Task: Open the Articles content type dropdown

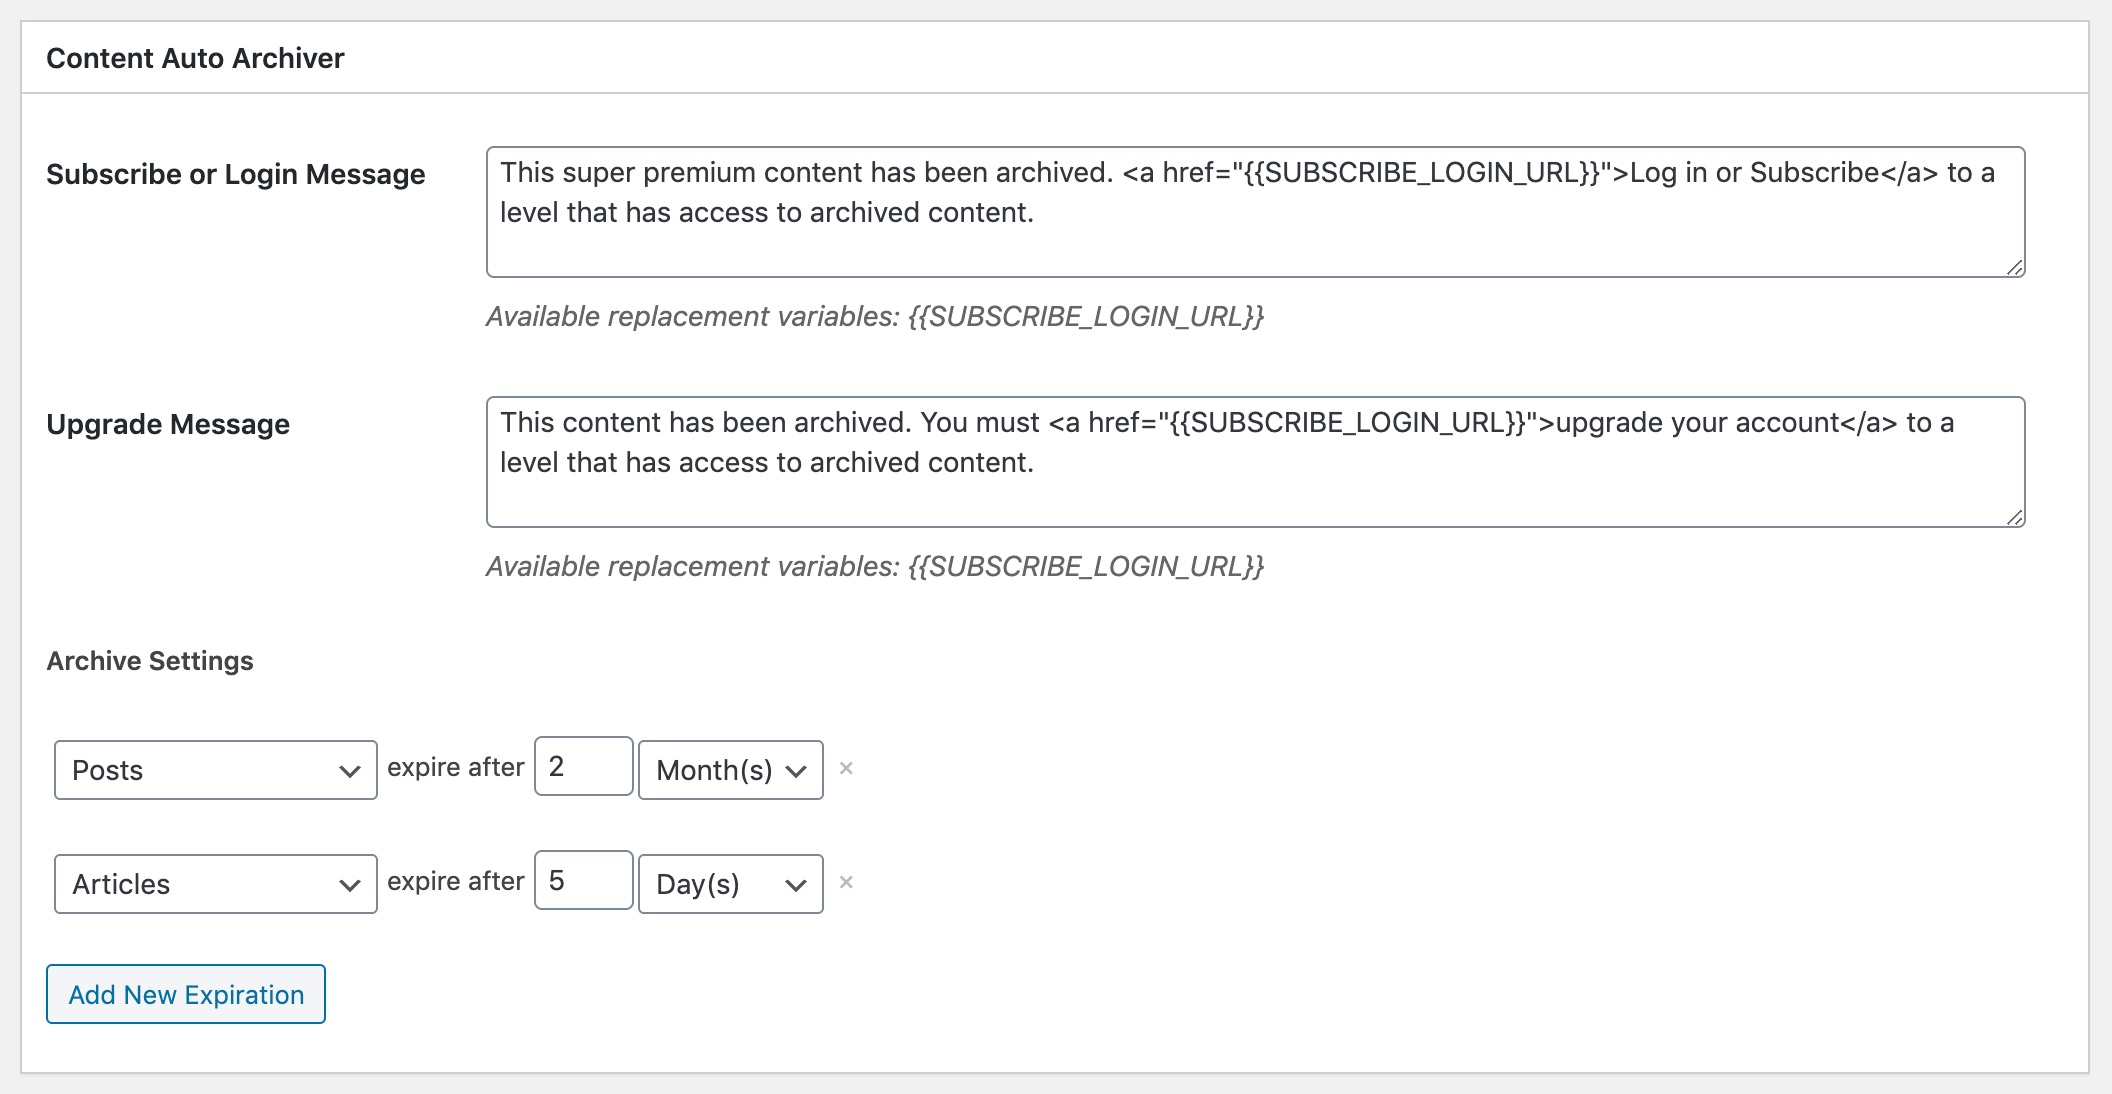Action: [x=215, y=884]
